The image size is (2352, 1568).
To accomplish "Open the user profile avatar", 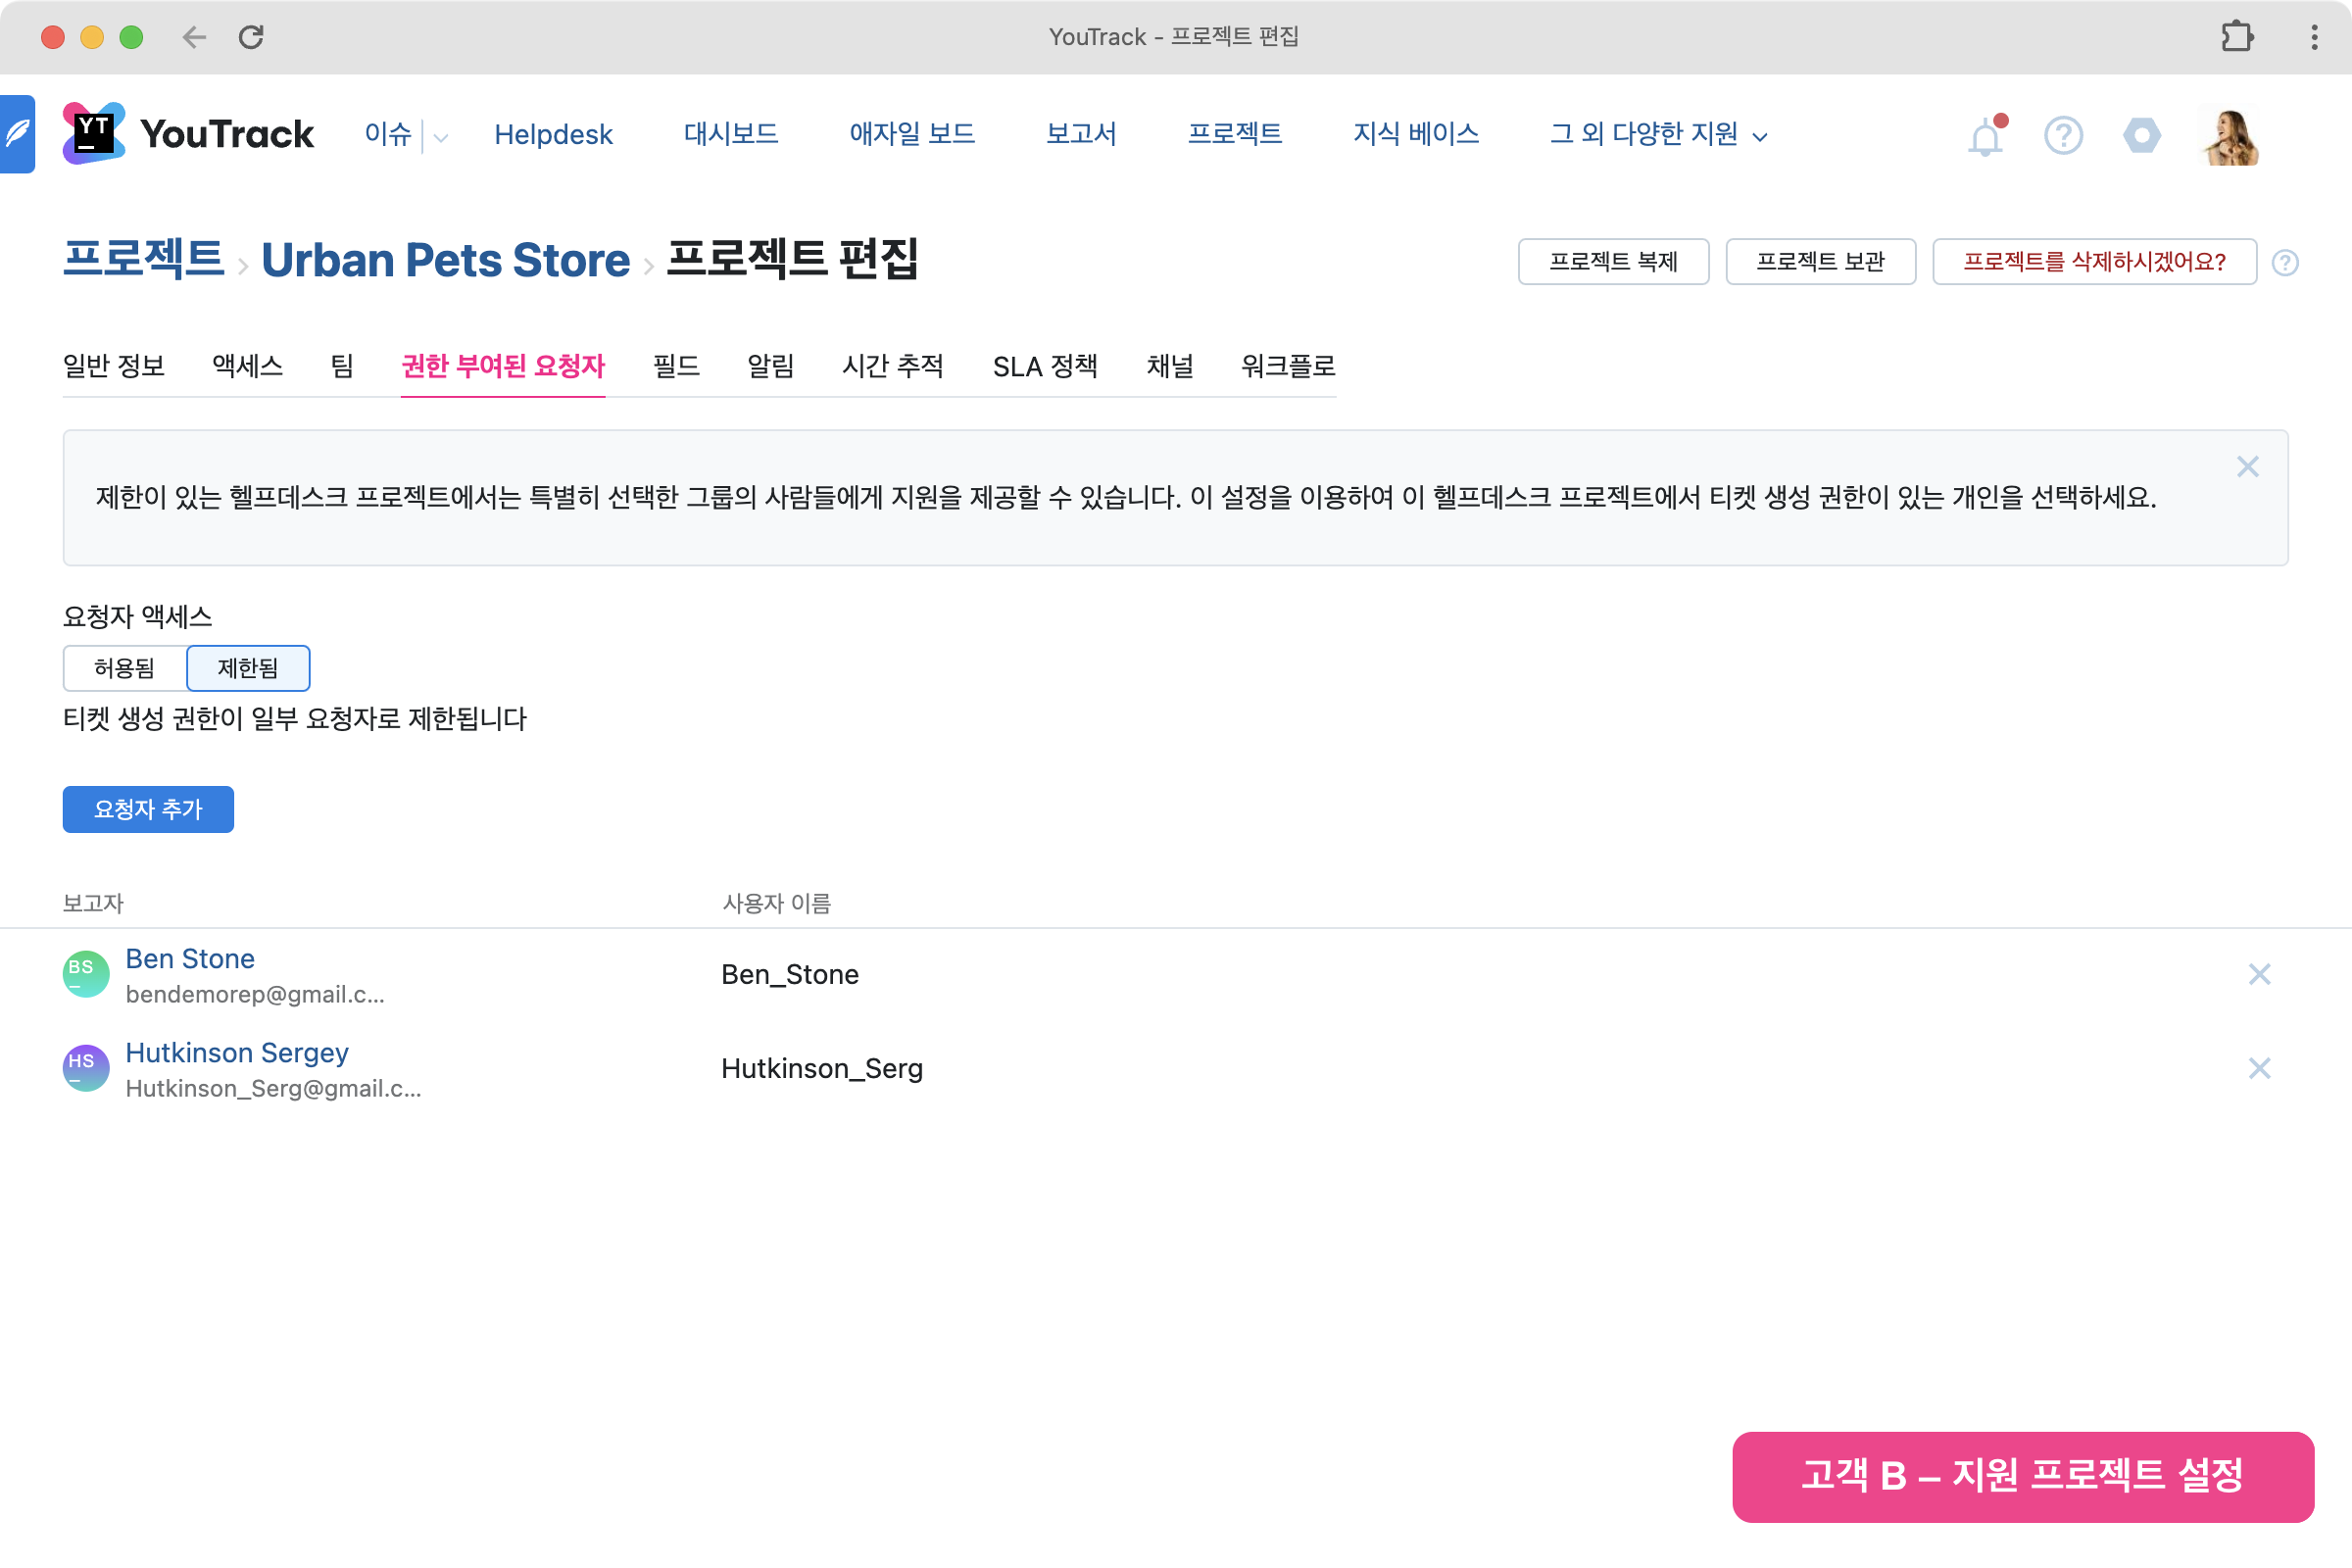I will (2230, 136).
